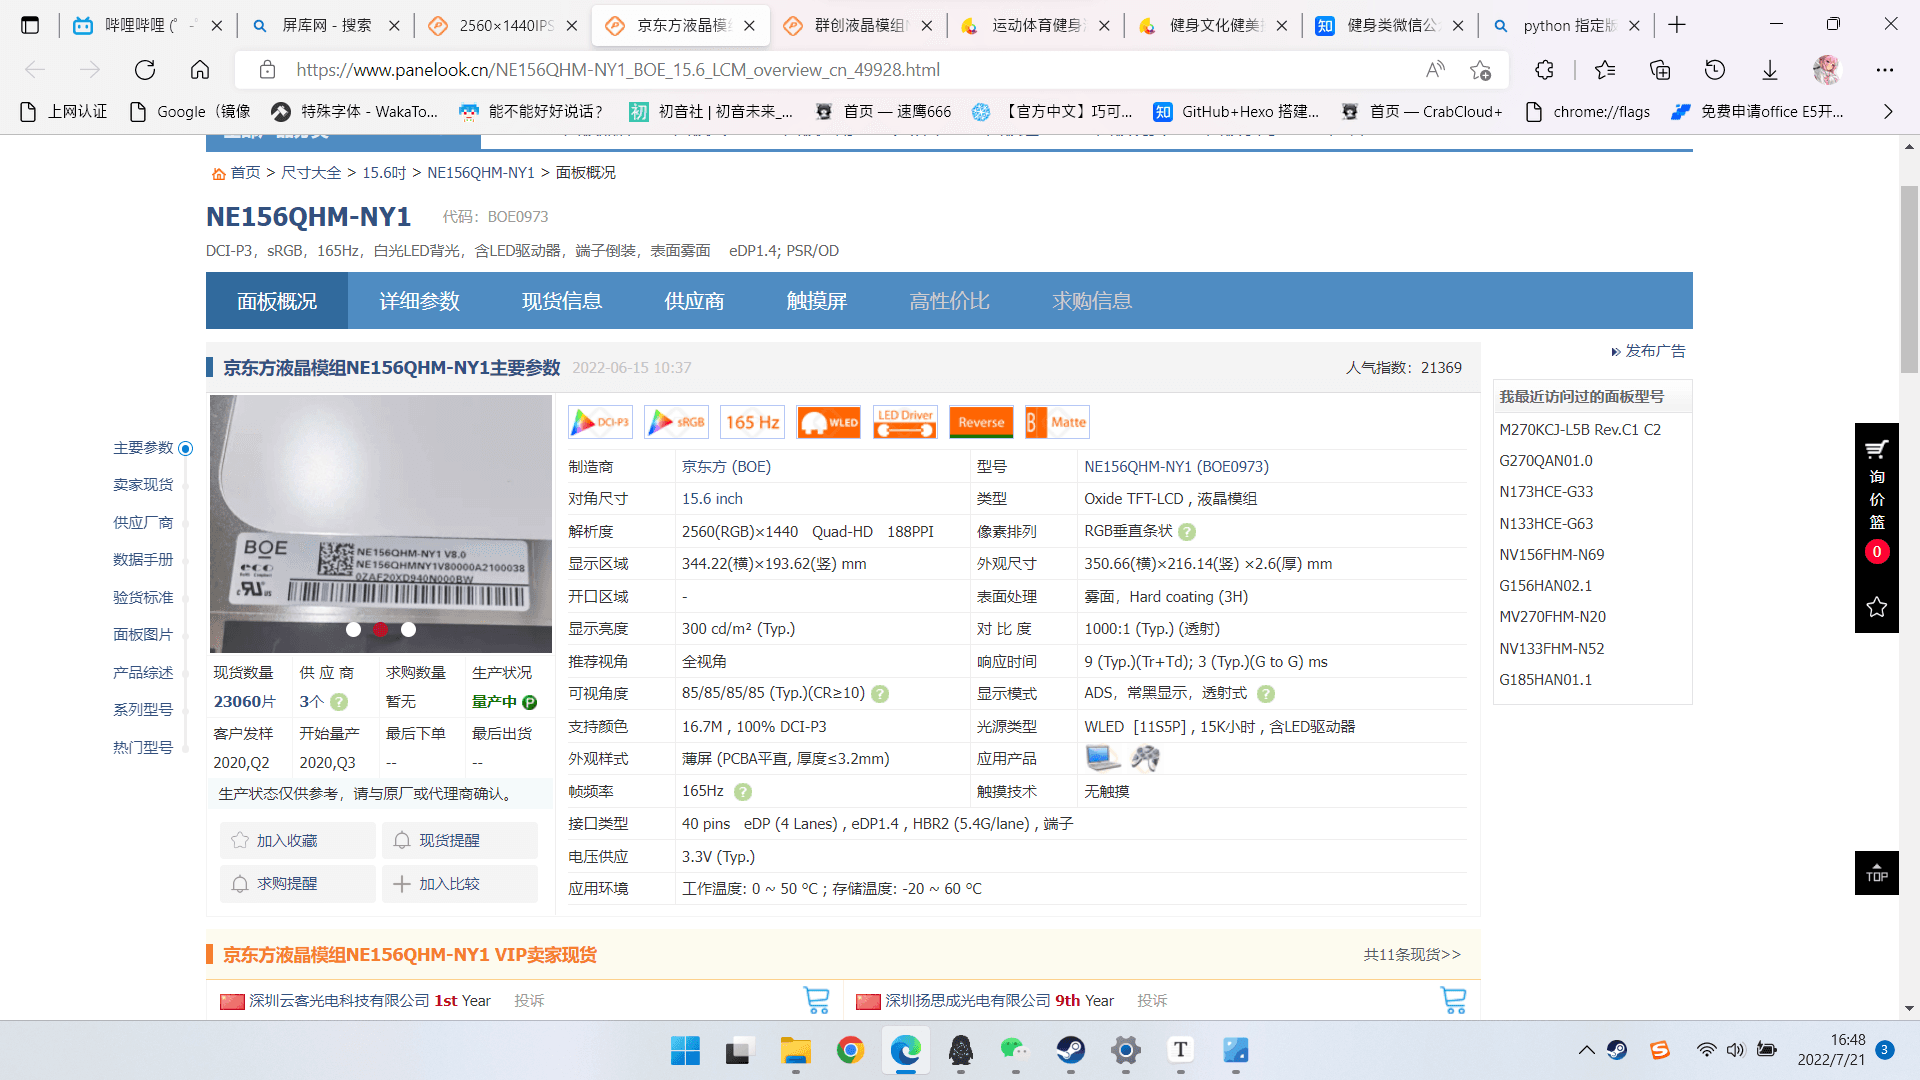The width and height of the screenshot is (1920, 1080).
Task: Click cart icon for 深圳扬思成光电有限公司
Action: (x=1453, y=1000)
